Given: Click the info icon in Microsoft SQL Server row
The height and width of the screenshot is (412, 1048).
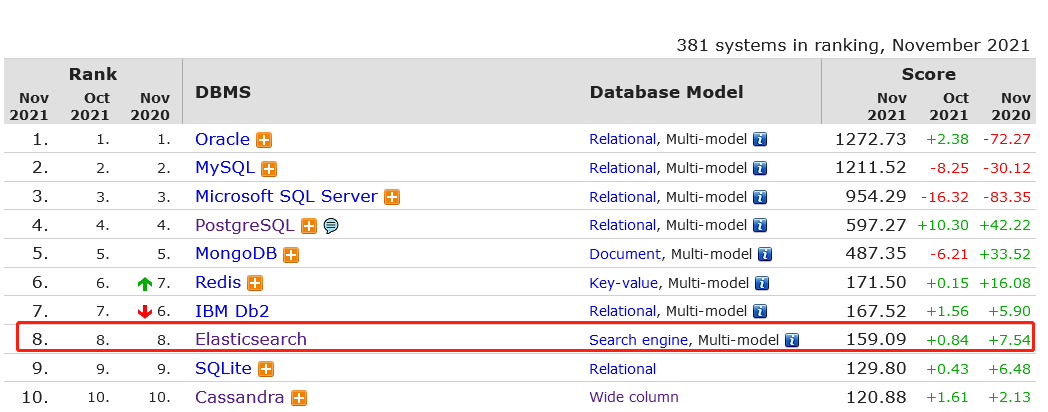Looking at the screenshot, I should 760,197.
